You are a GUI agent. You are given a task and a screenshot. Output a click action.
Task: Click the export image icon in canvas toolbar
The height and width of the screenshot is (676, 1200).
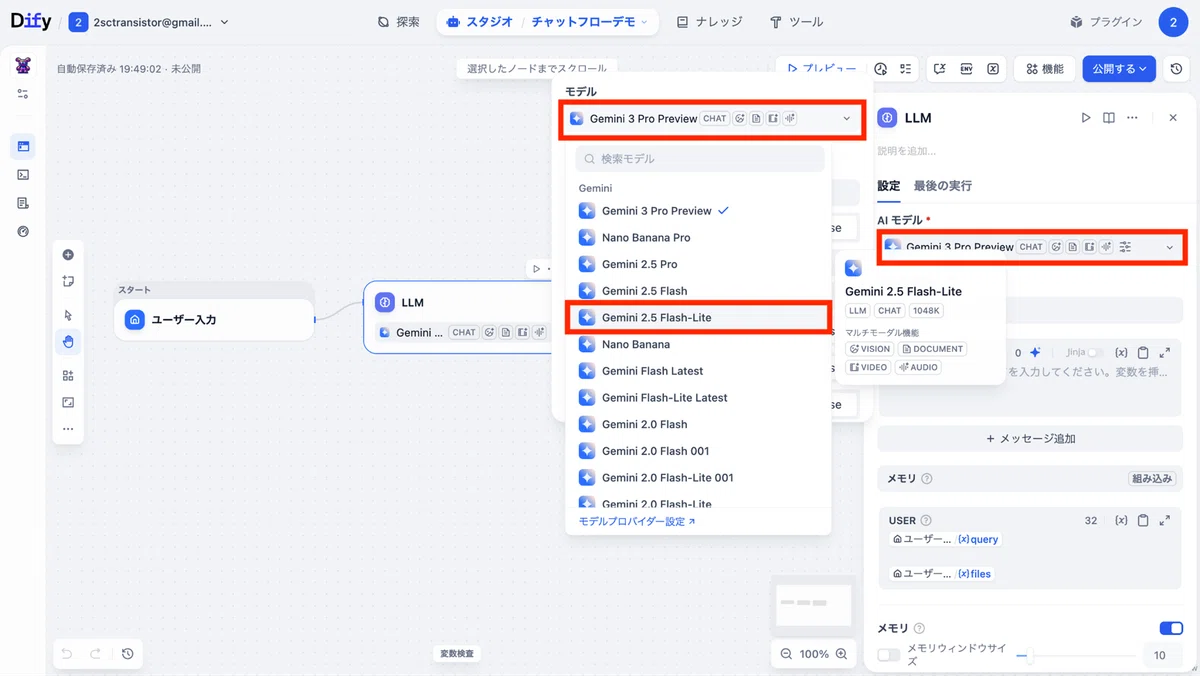coord(68,402)
